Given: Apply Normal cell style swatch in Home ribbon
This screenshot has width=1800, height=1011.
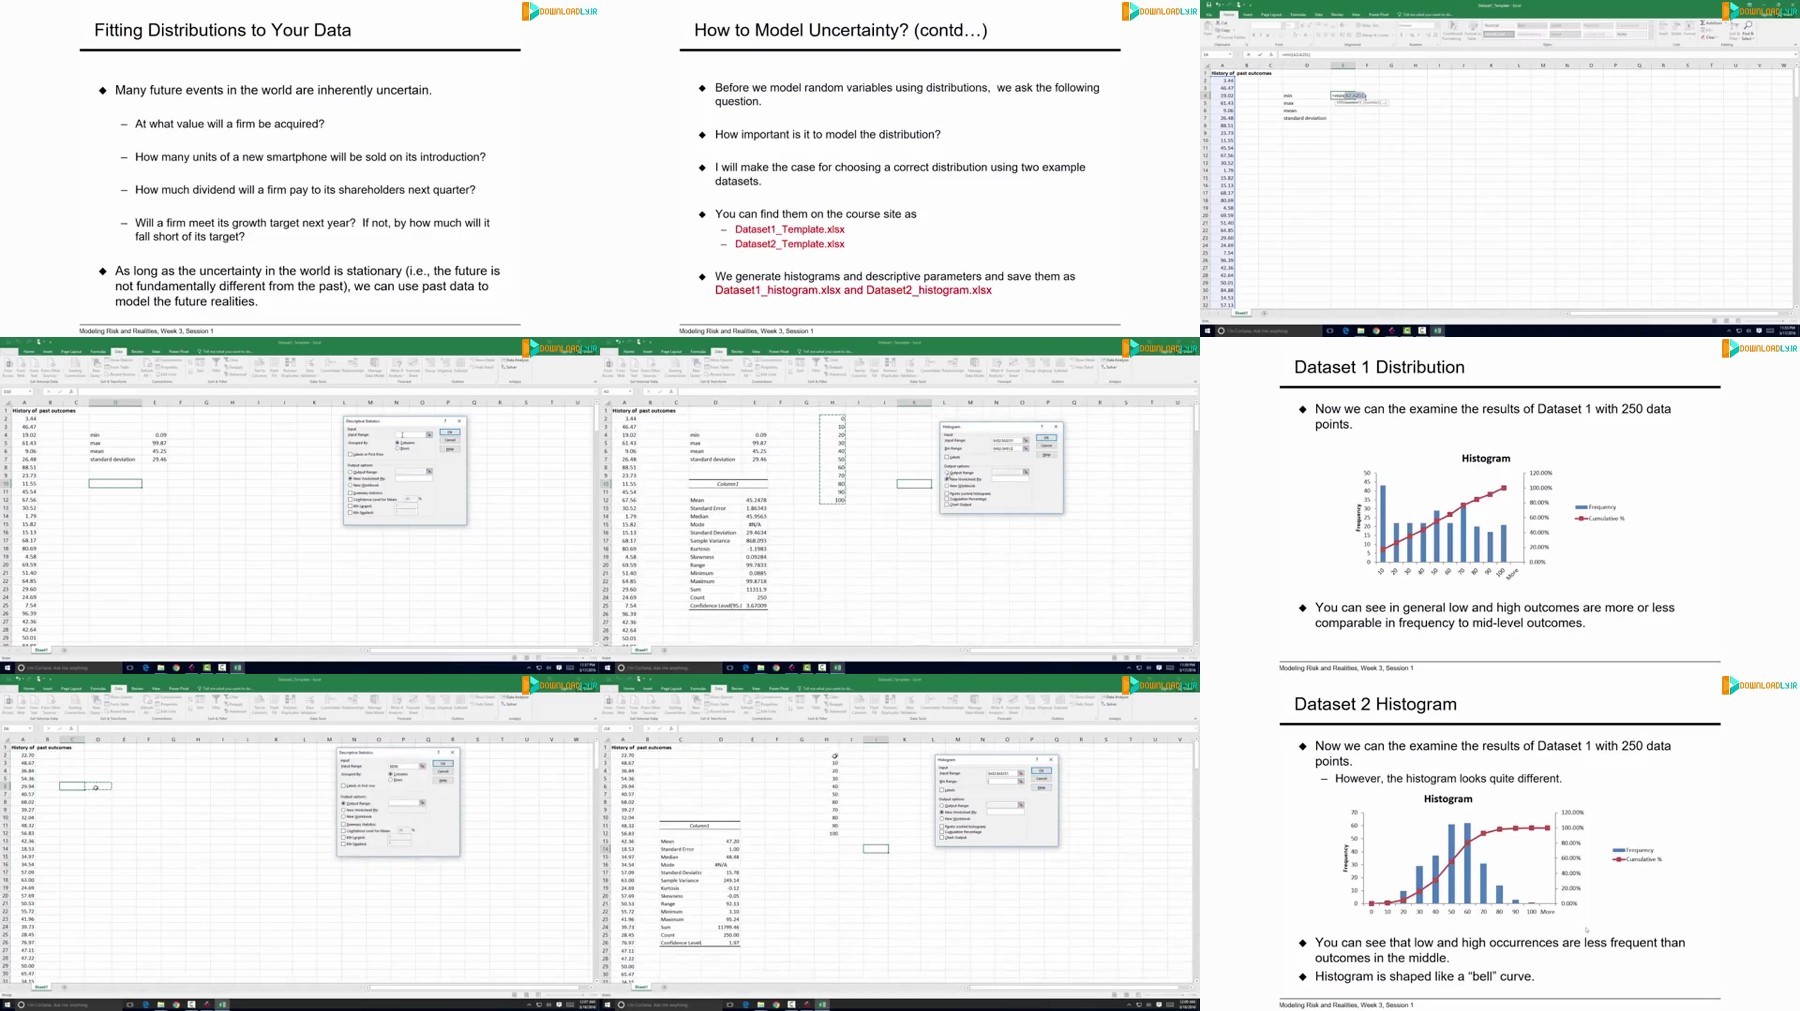Looking at the screenshot, I should coord(1499,25).
